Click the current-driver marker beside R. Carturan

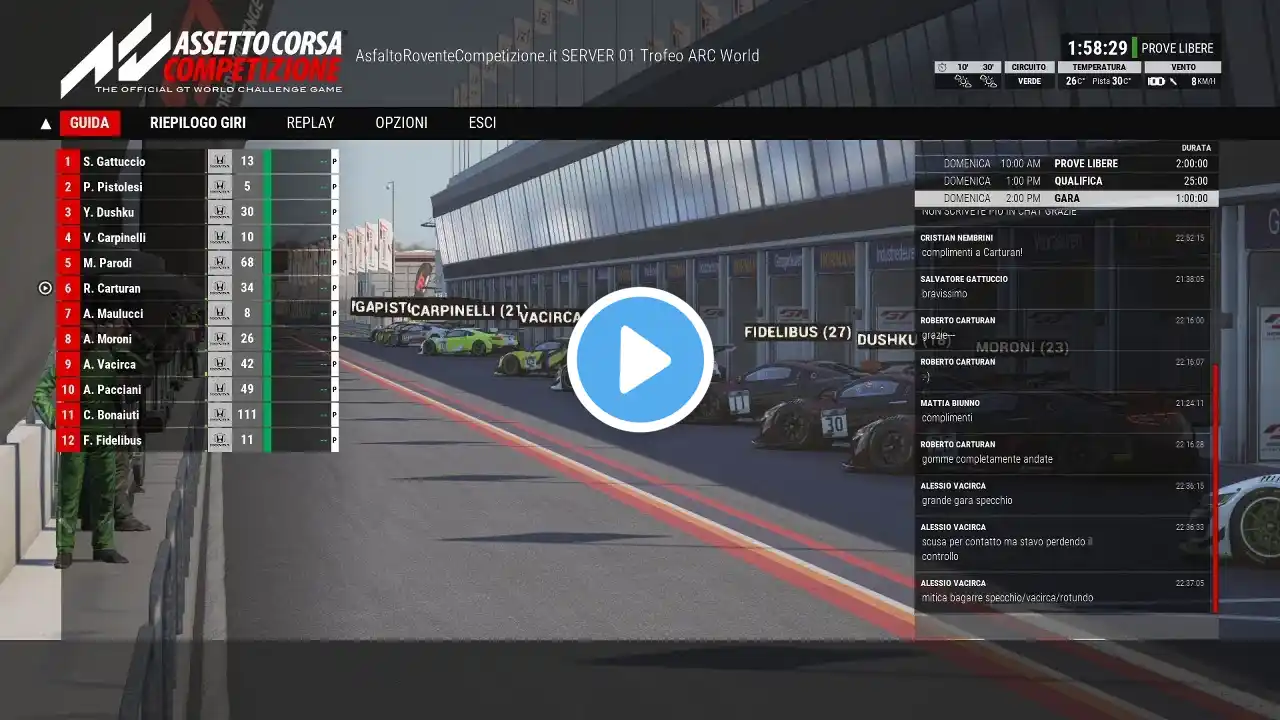tap(45, 288)
